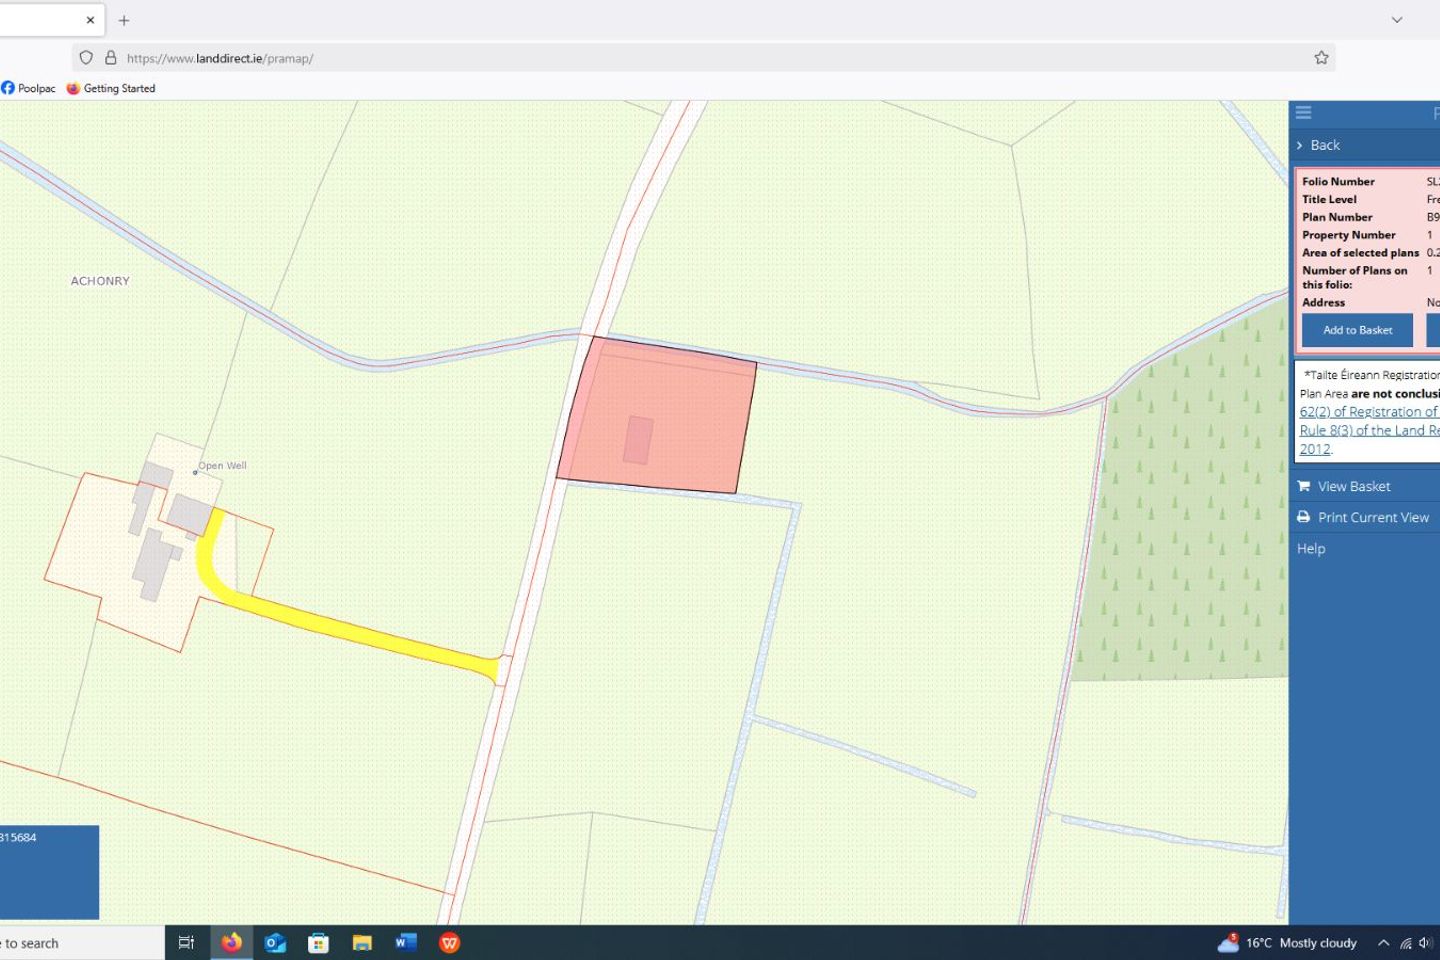Open the new tab plus button
The height and width of the screenshot is (960, 1440).
tap(124, 20)
